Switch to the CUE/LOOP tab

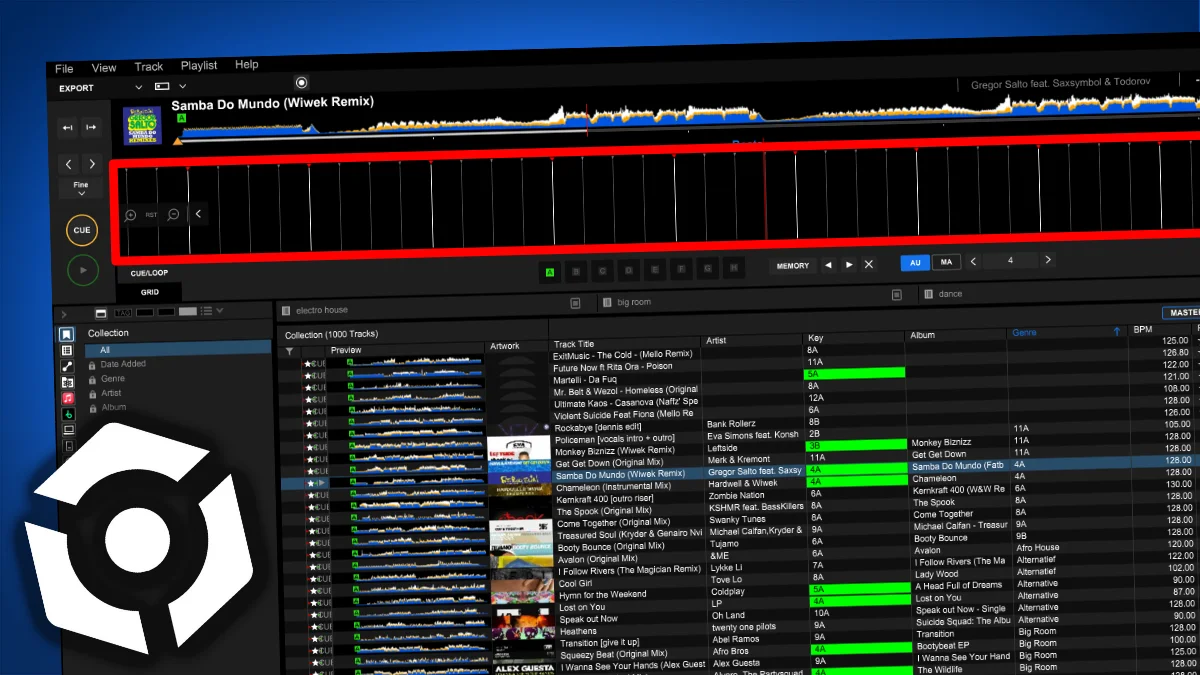(149, 273)
